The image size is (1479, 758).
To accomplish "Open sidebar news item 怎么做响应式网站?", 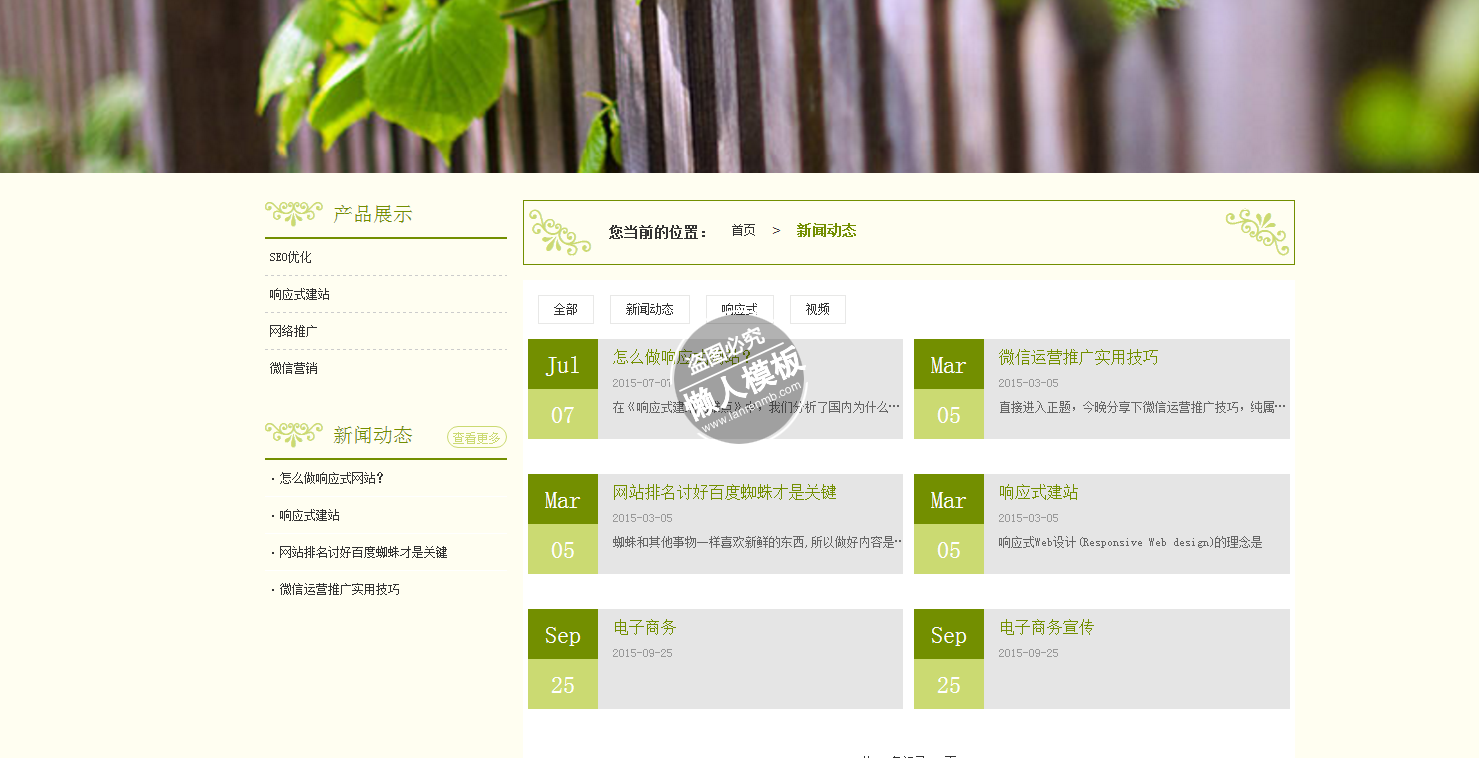I will coord(332,478).
